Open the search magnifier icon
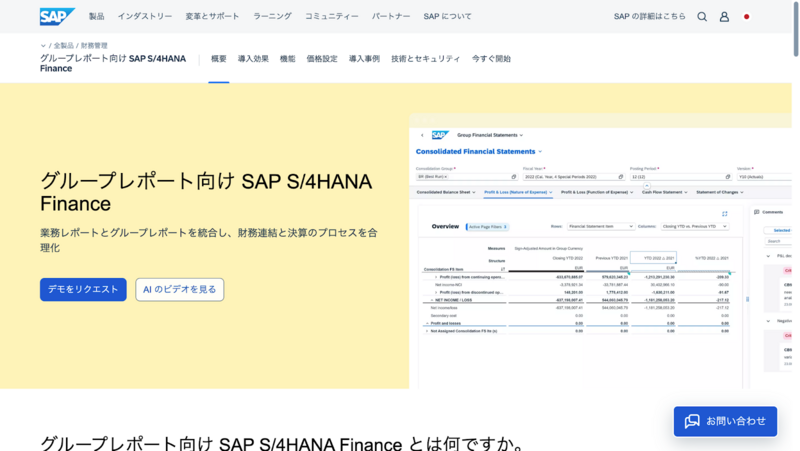This screenshot has height=451, width=800. pyautogui.click(x=702, y=17)
